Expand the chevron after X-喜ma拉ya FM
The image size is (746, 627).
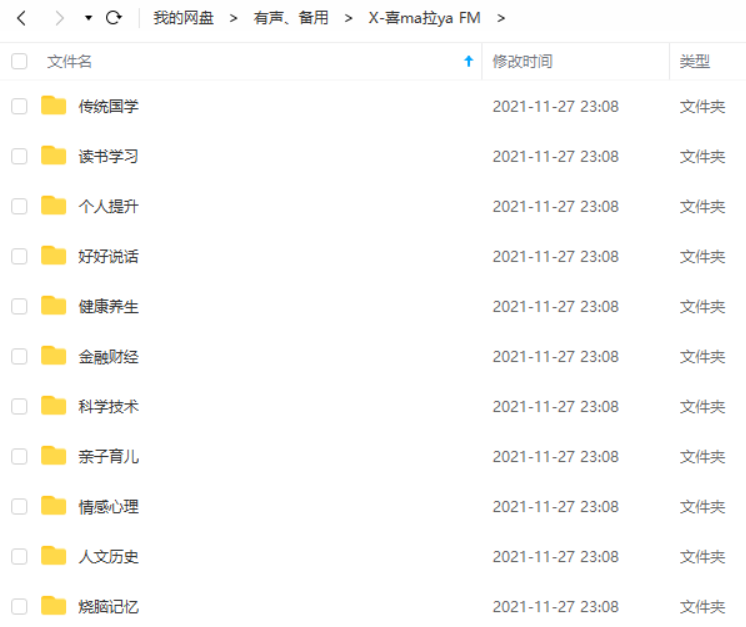coord(501,19)
